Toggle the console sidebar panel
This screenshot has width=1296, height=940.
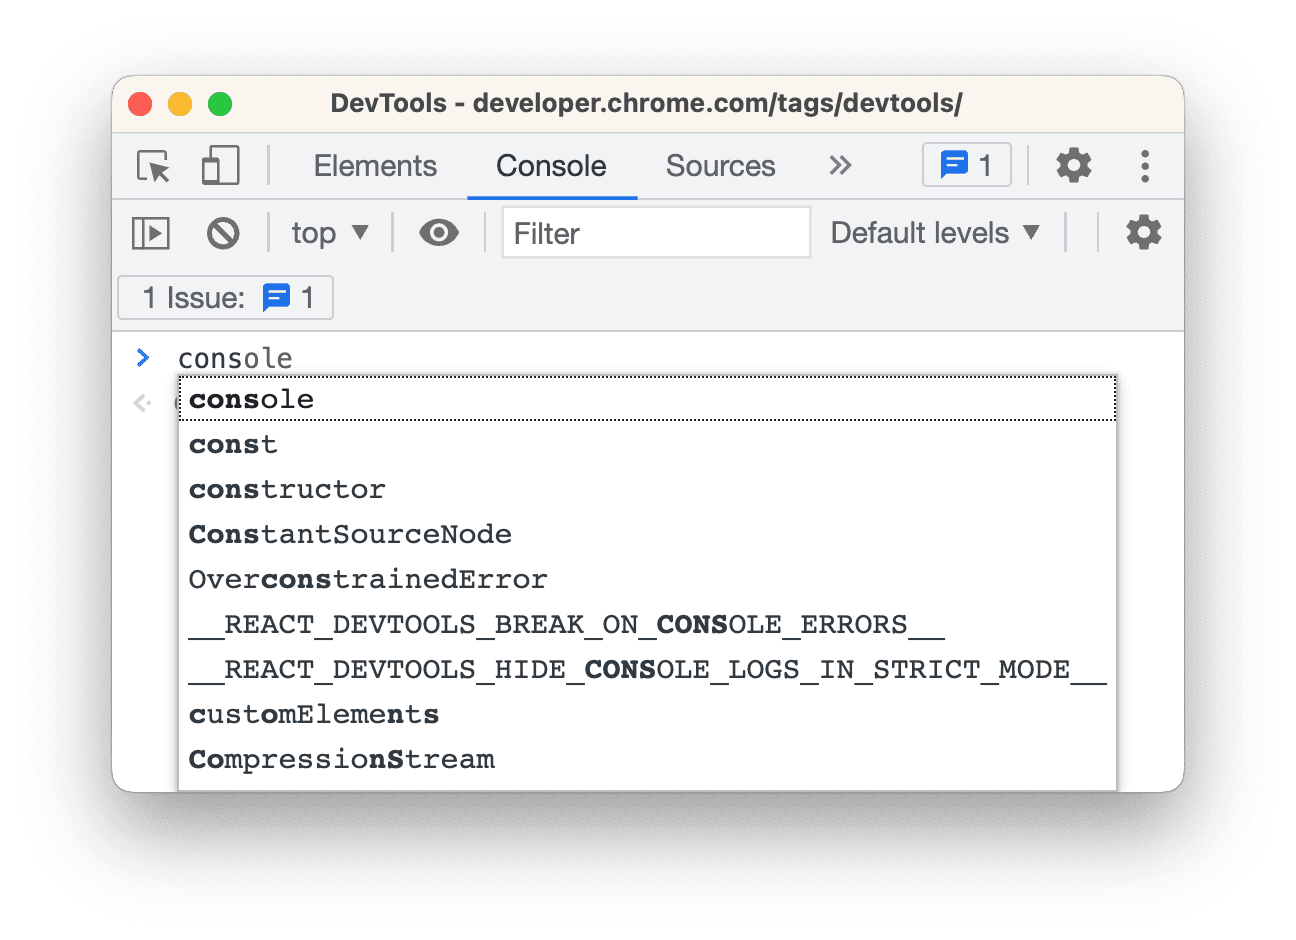[x=150, y=232]
